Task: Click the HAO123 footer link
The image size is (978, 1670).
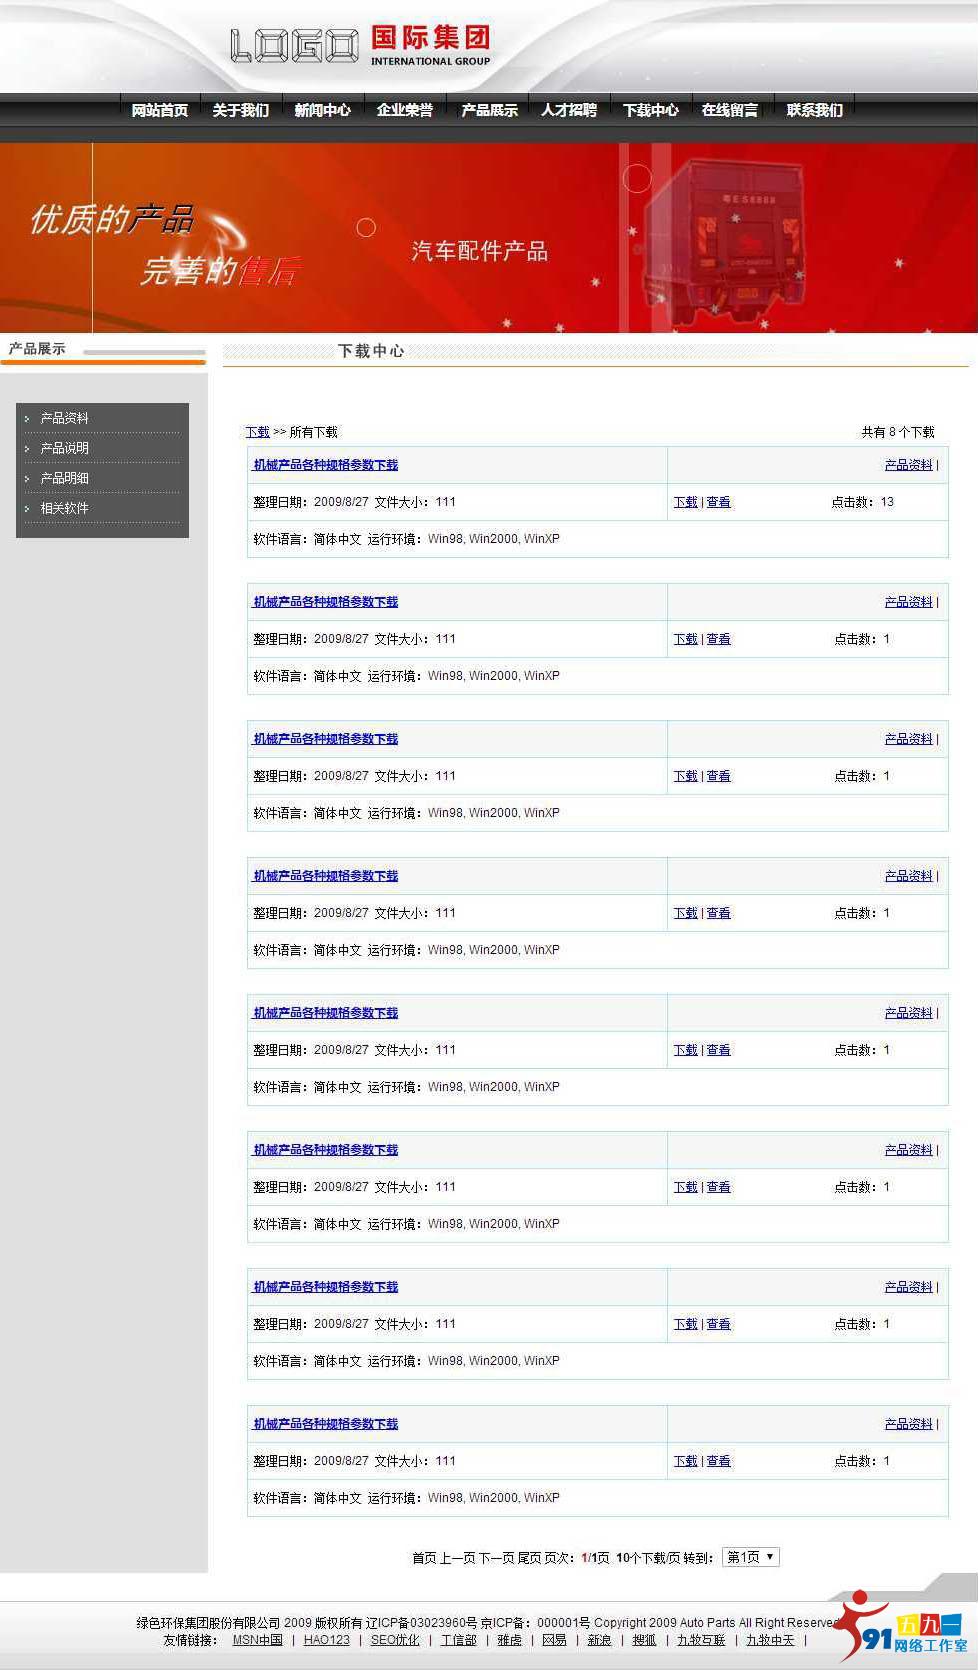Action: tap(326, 1640)
